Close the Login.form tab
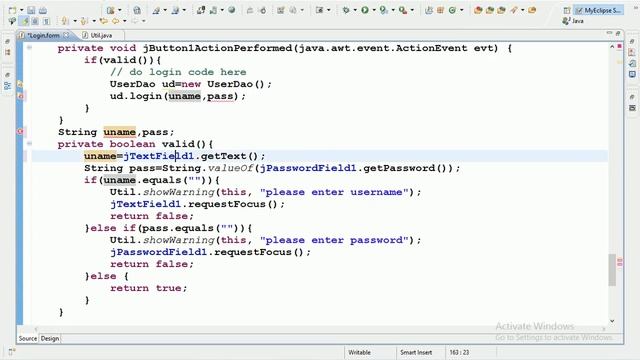The width and height of the screenshot is (640, 360). point(66,35)
